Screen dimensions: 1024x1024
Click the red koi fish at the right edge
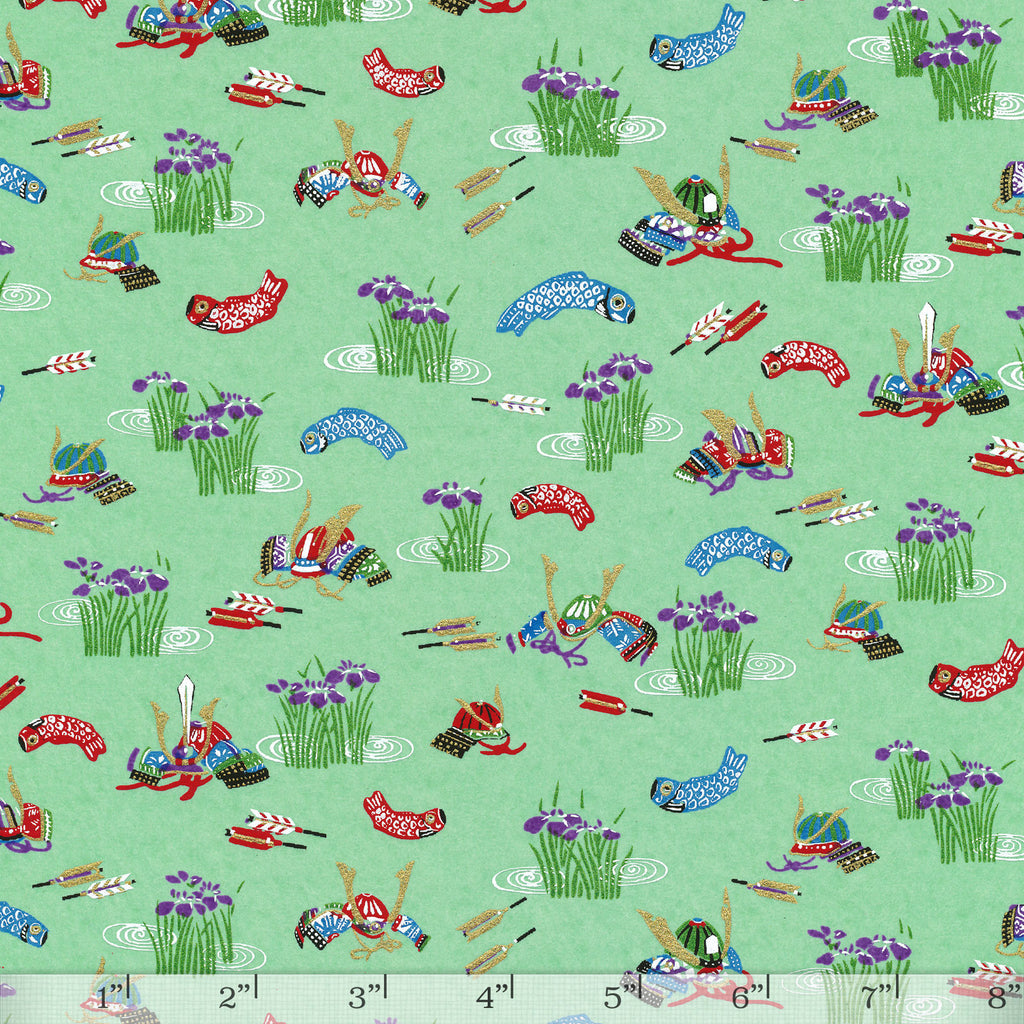pos(975,675)
